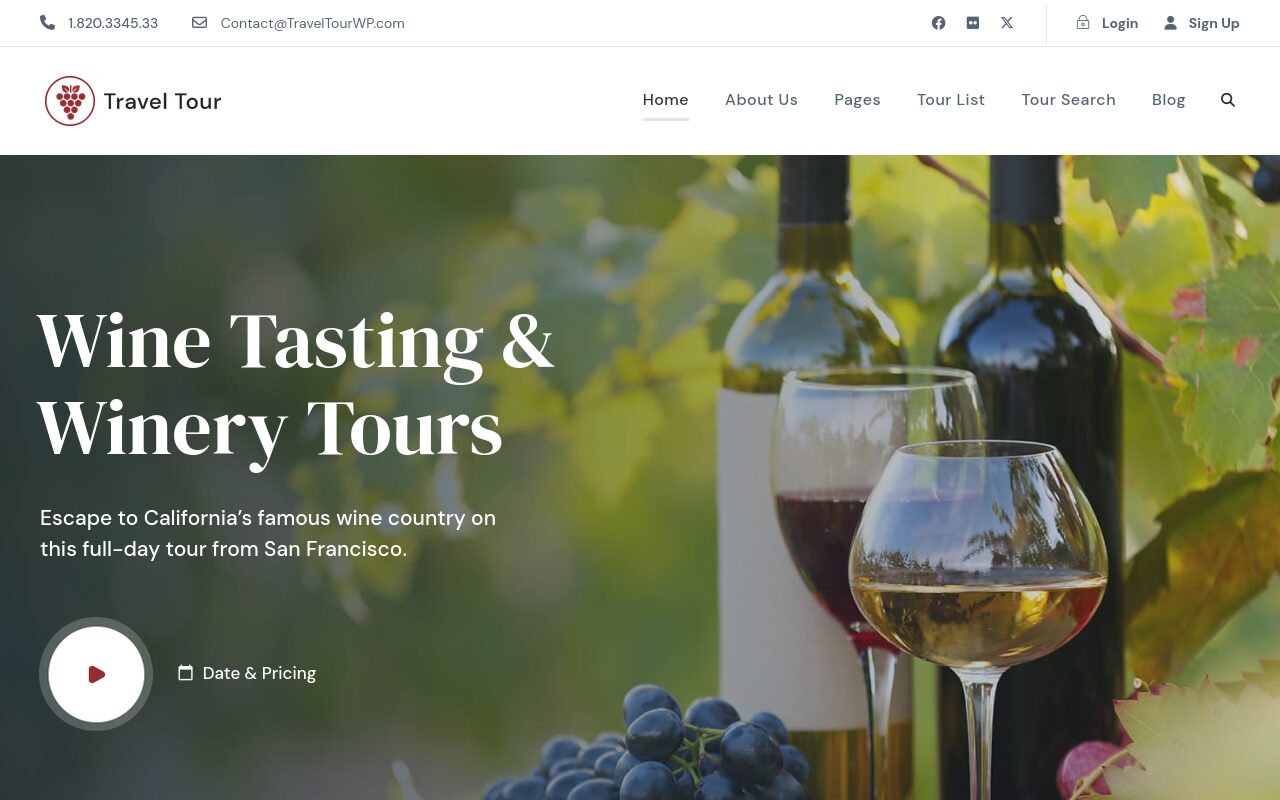The height and width of the screenshot is (800, 1280).
Task: Open the Flickr social icon
Action: (973, 23)
